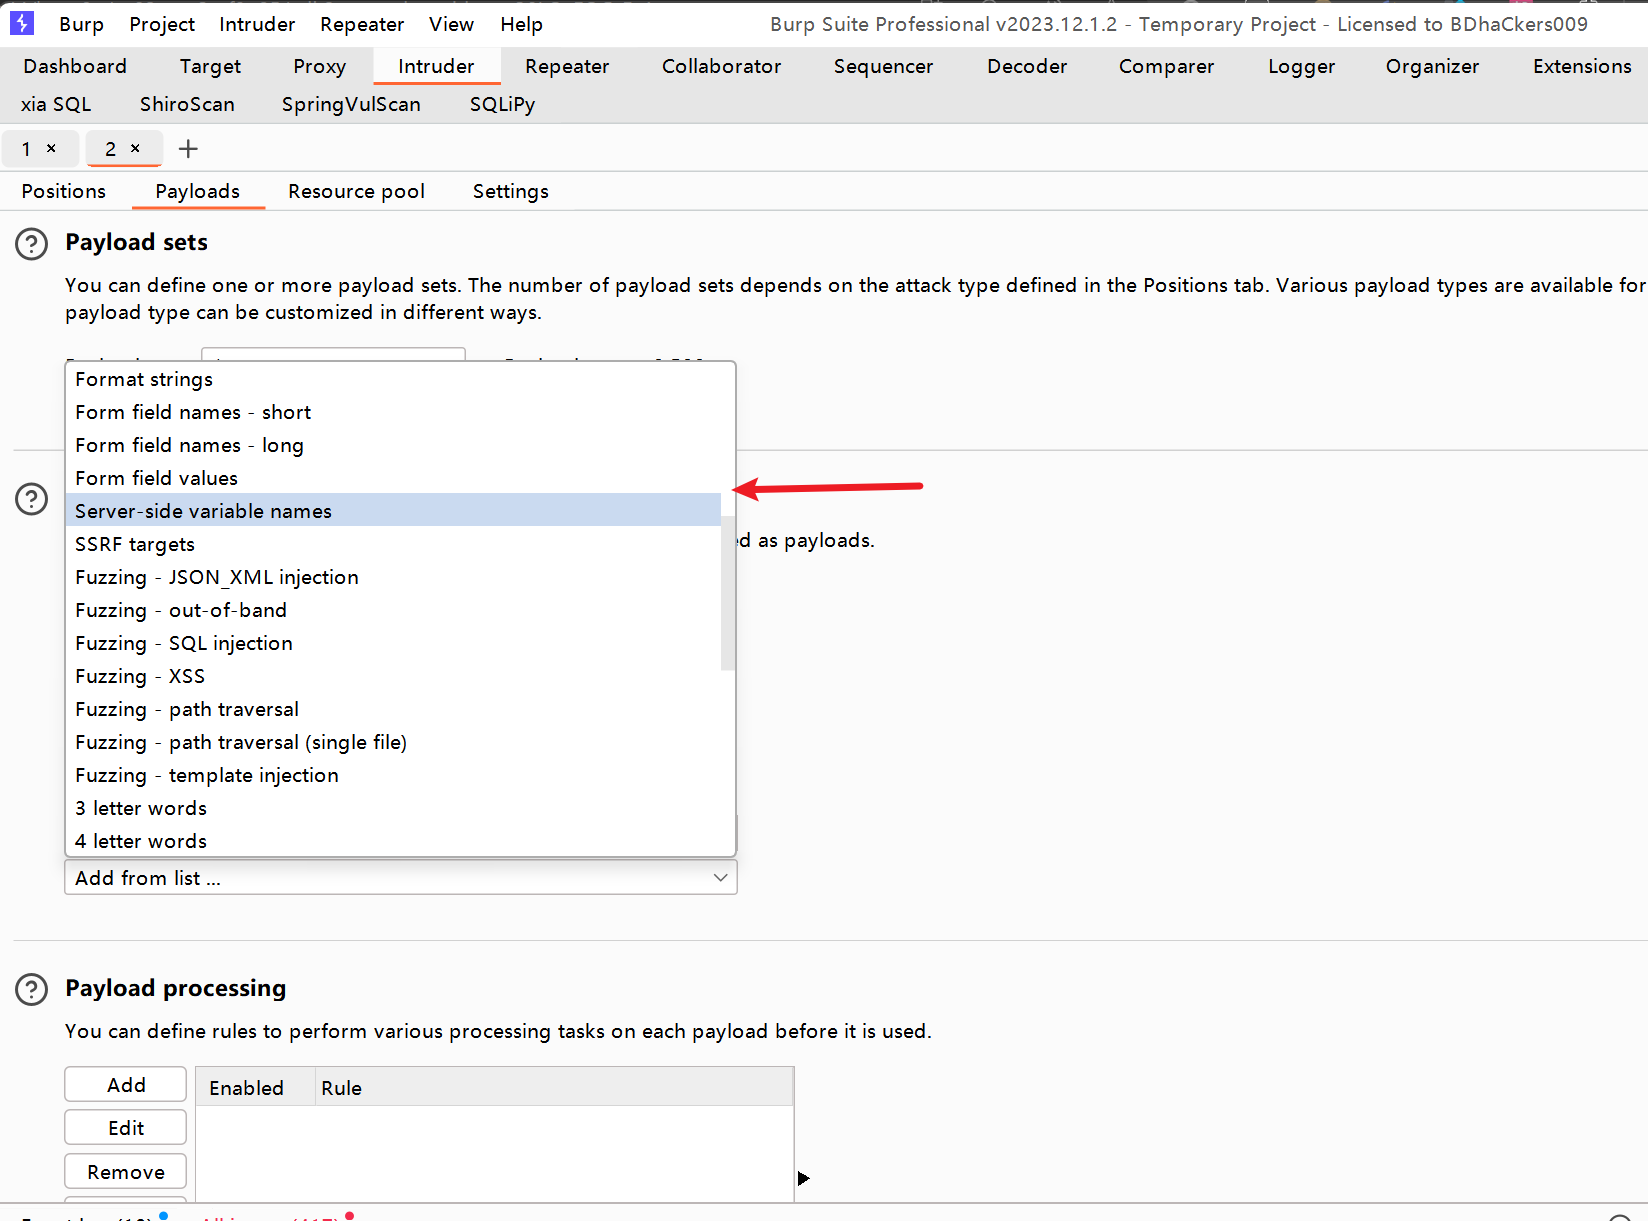Viewport: 1648px width, 1221px height.
Task: Open the ShiroScan extension tab
Action: [186, 103]
